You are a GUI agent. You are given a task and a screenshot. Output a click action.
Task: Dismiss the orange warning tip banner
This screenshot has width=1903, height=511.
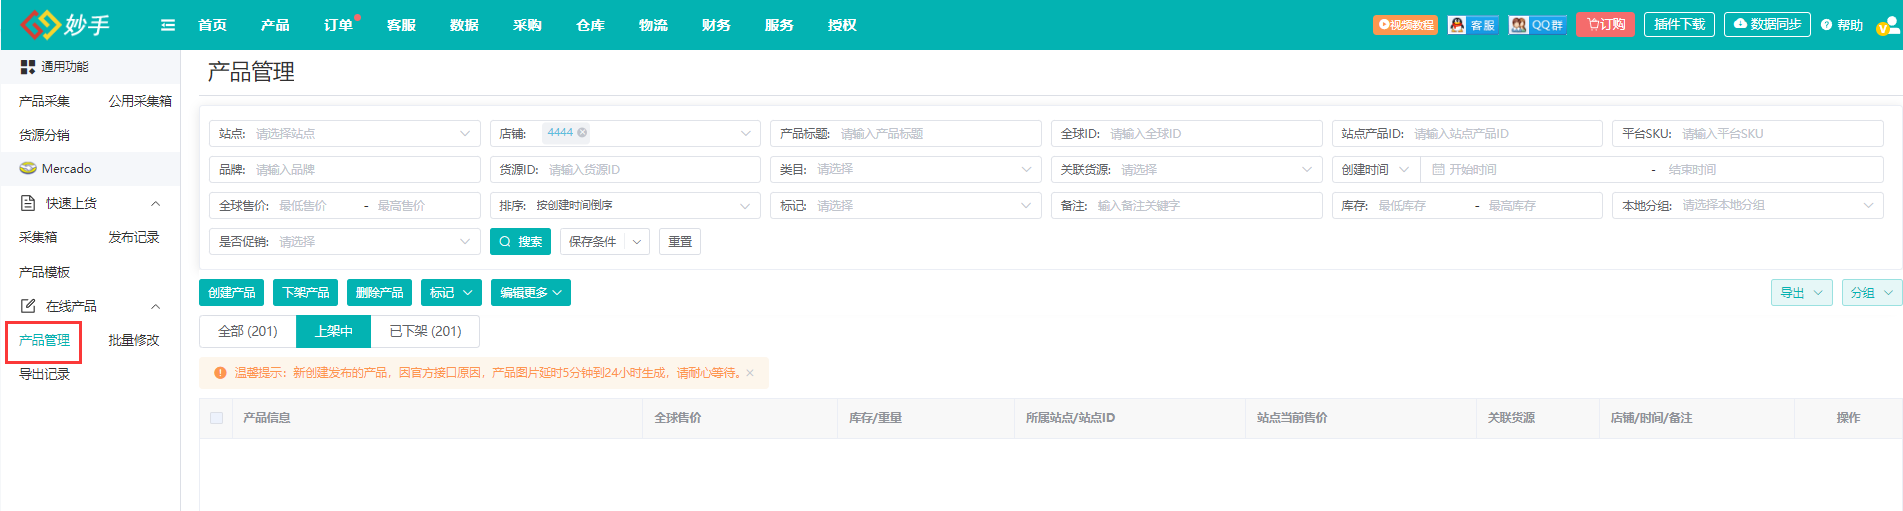[x=750, y=373]
